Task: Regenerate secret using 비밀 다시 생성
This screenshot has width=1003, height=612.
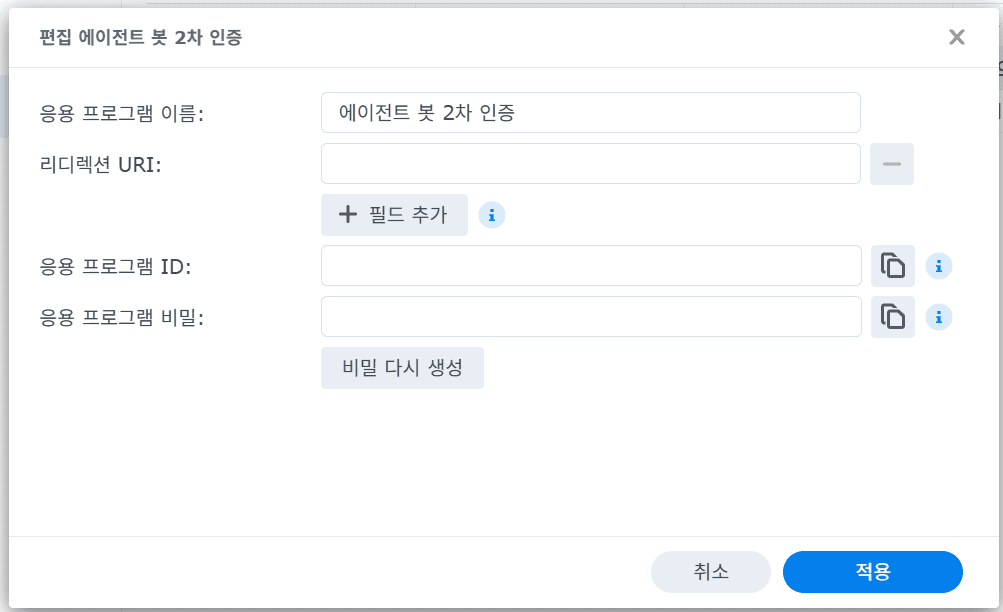Action: [x=402, y=368]
